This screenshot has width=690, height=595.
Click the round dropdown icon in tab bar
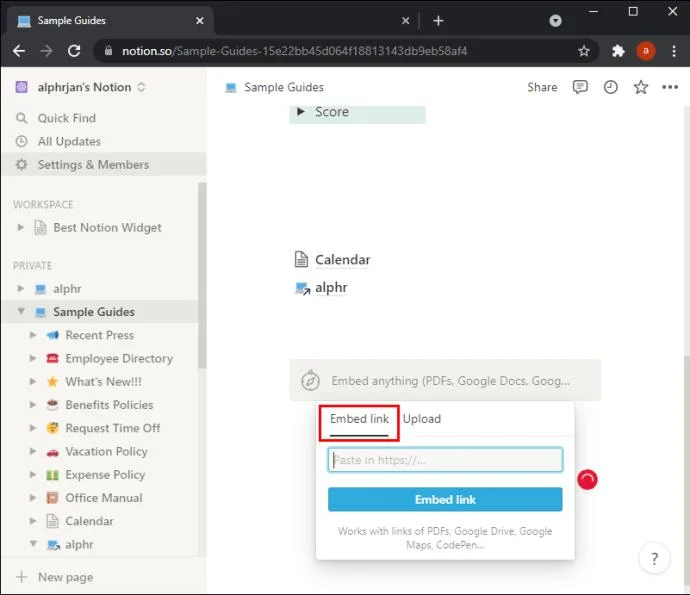pos(555,21)
